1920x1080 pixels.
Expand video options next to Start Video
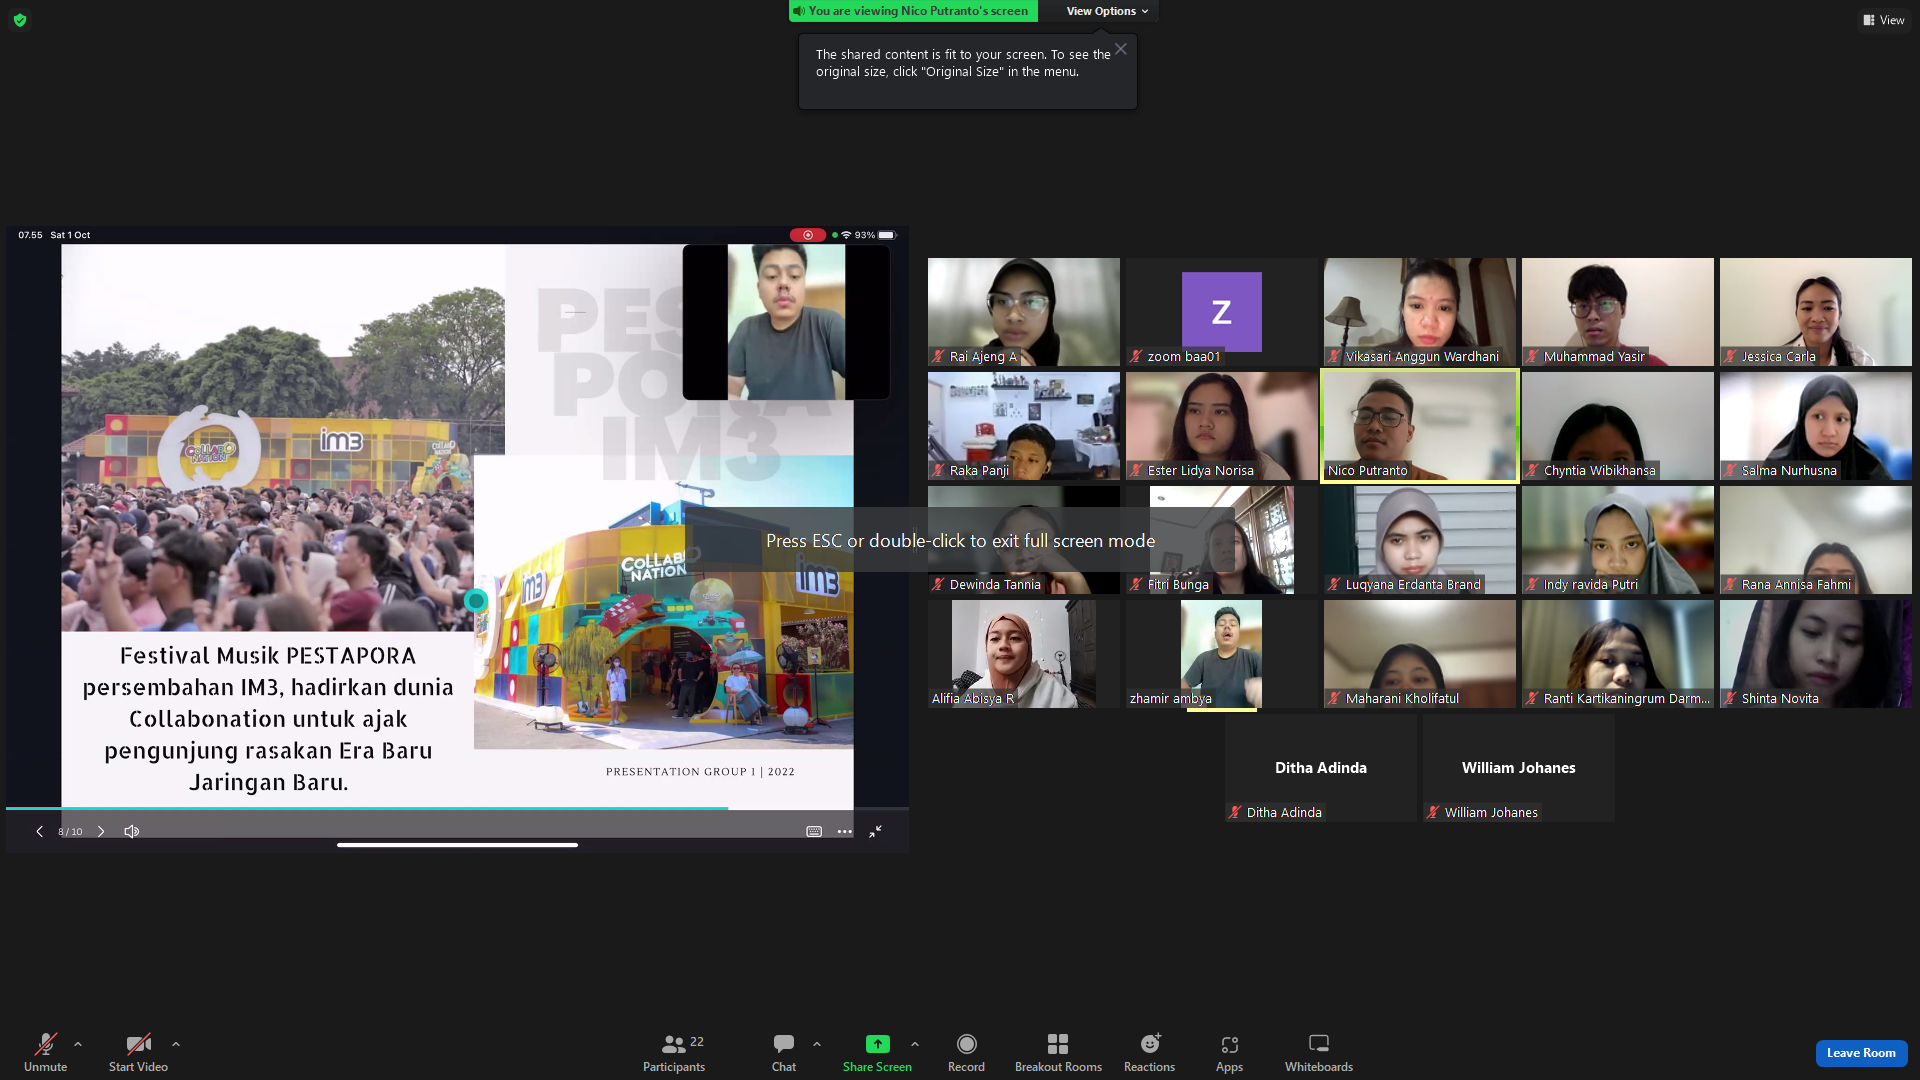point(176,1044)
